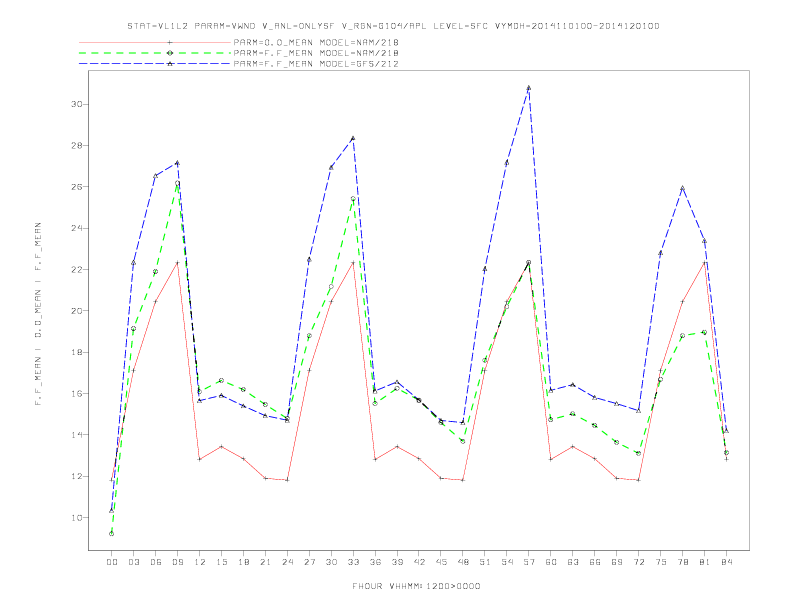792x612 pixels.
Task: Click y-axis tick label 16
Action: point(77,393)
